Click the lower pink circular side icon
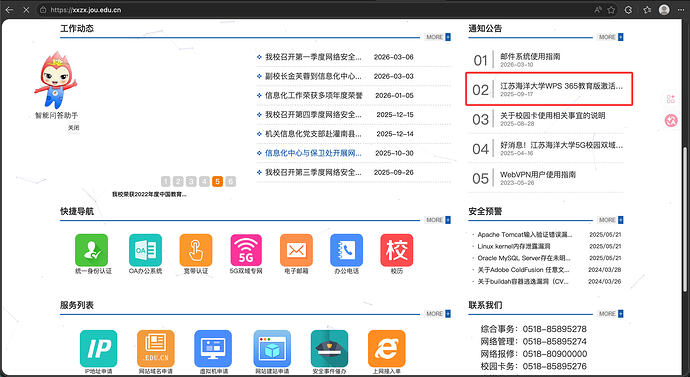The width and height of the screenshot is (690, 377). 671,120
